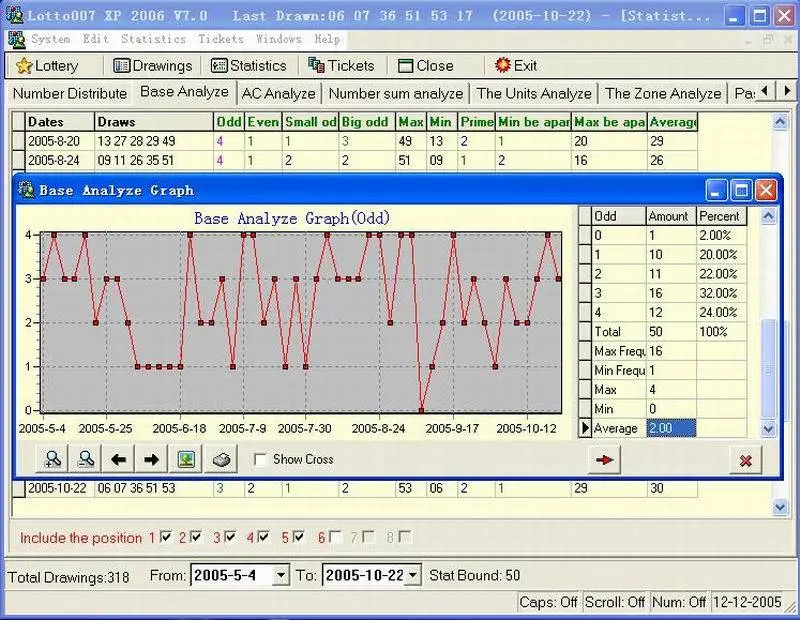Open the From date dropdown
Viewport: 800px width, 620px height.
pyautogui.click(x=280, y=576)
